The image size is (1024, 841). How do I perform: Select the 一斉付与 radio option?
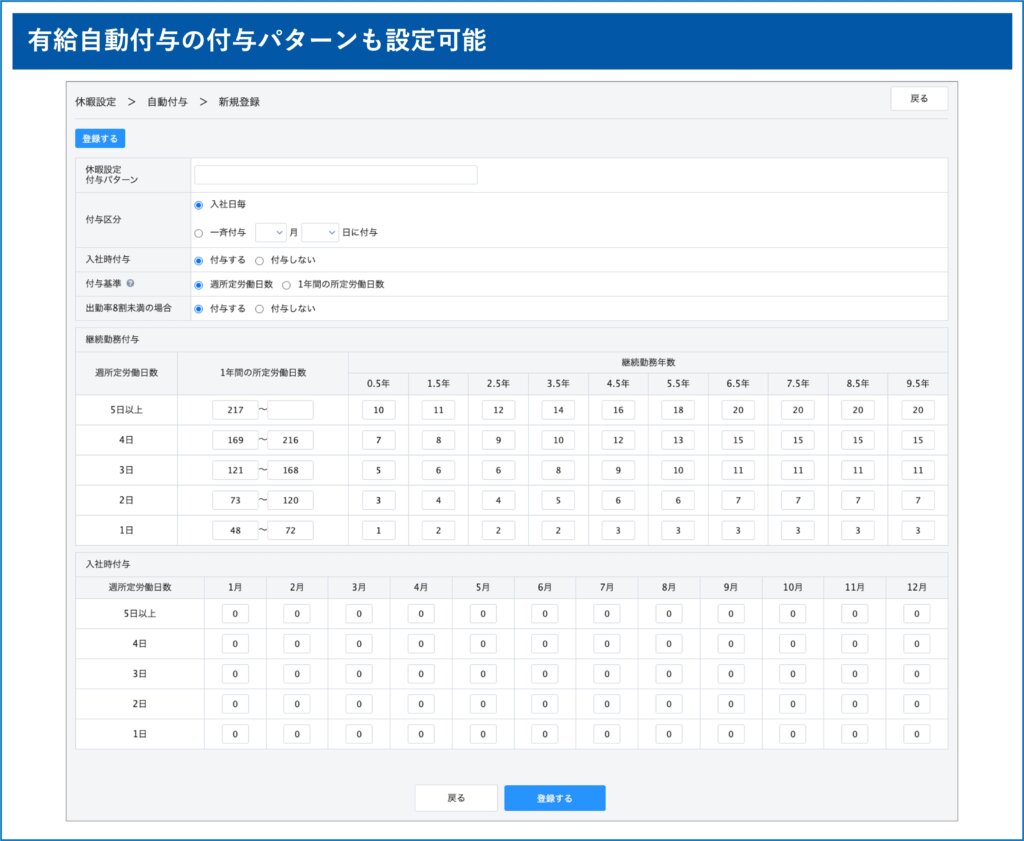(199, 233)
